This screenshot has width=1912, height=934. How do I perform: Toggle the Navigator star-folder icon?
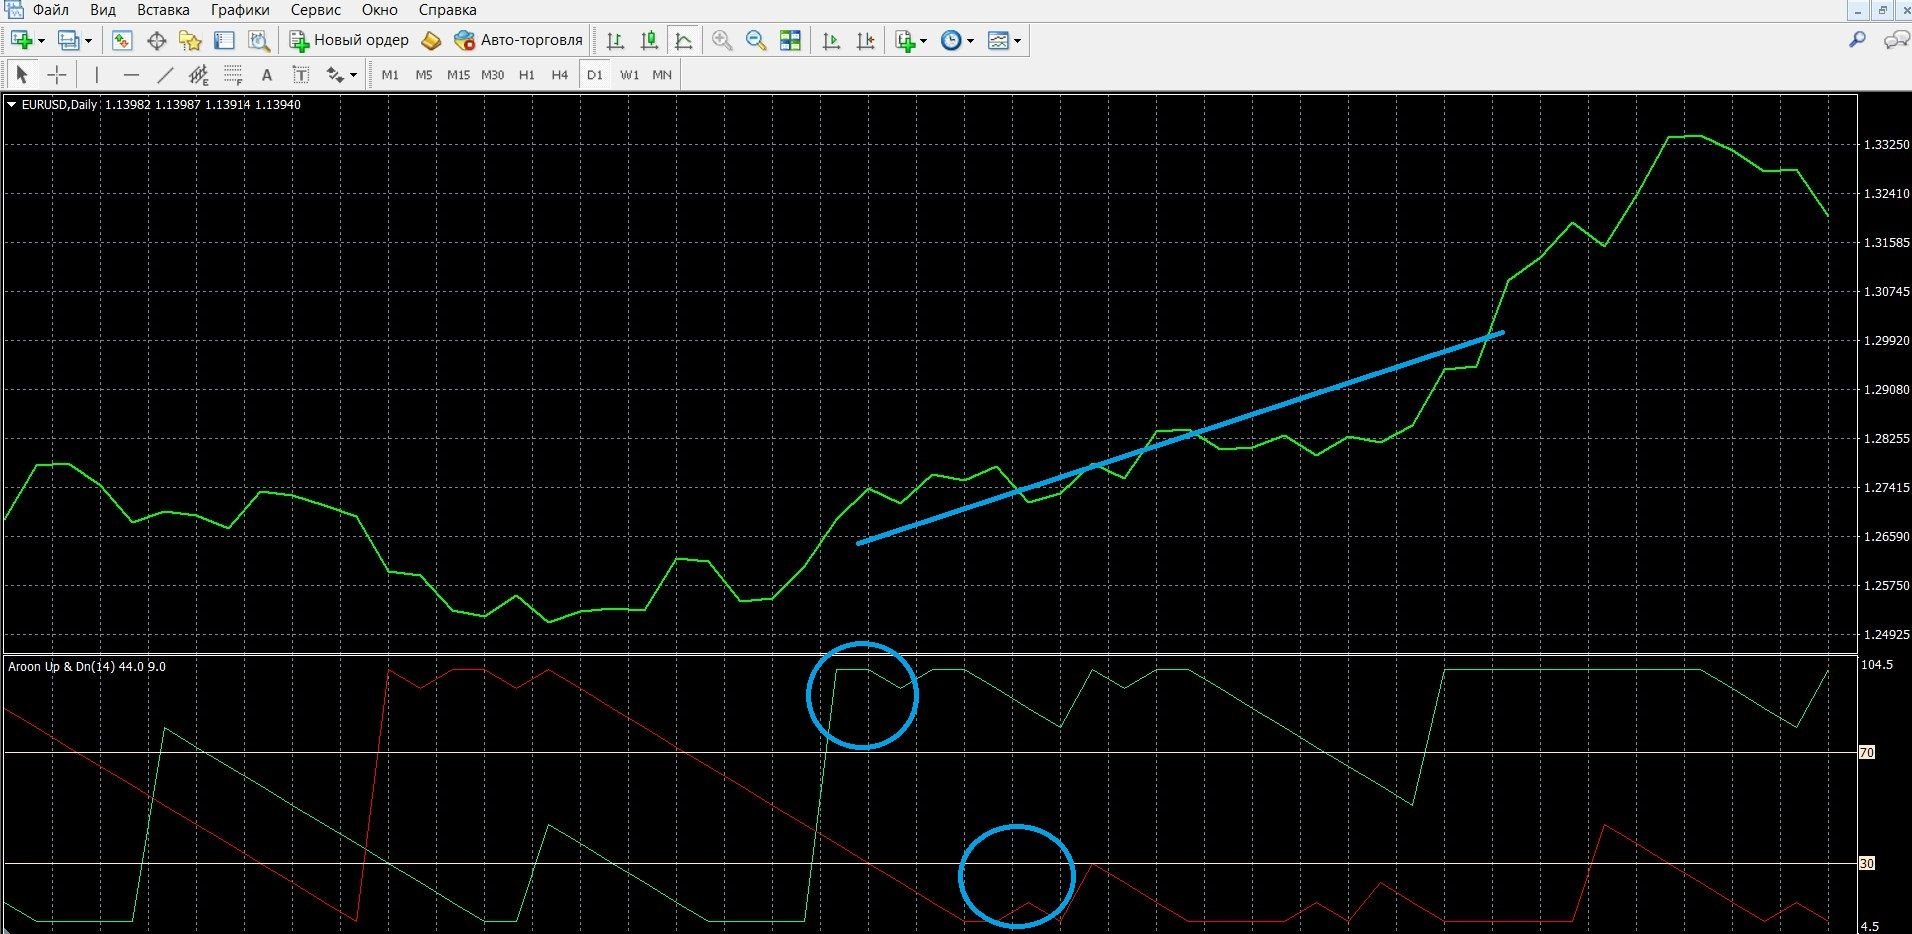190,40
